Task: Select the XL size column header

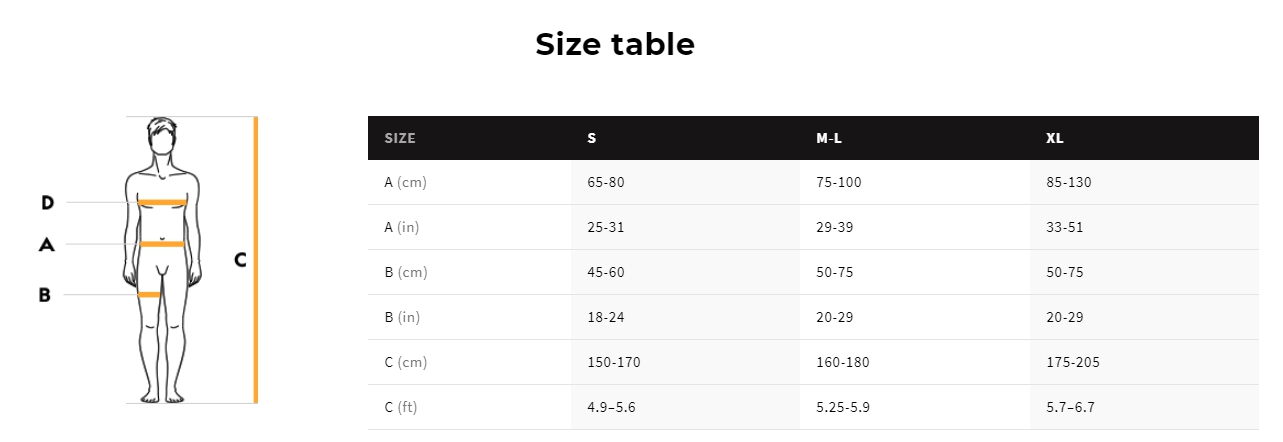Action: pos(1054,138)
